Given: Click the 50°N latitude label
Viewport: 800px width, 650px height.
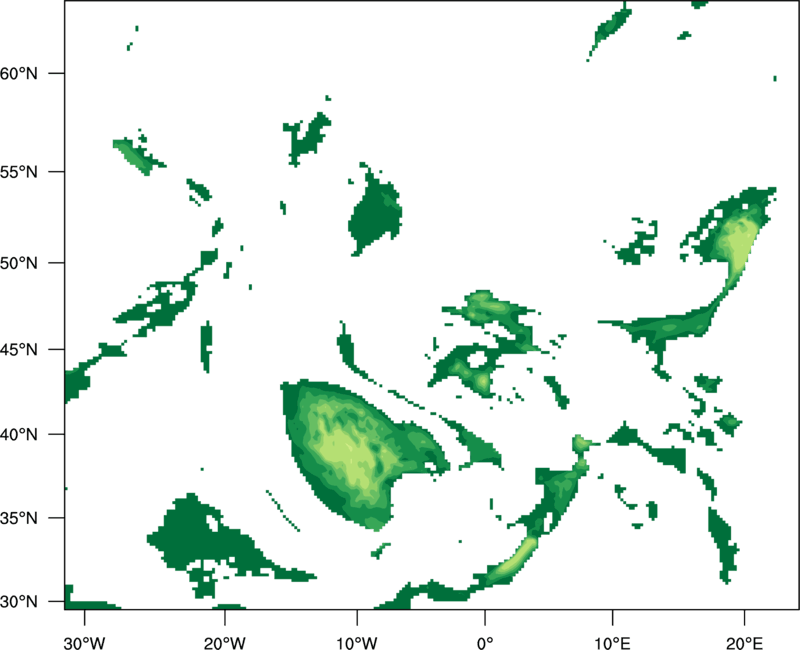Looking at the screenshot, I should (x=18, y=263).
